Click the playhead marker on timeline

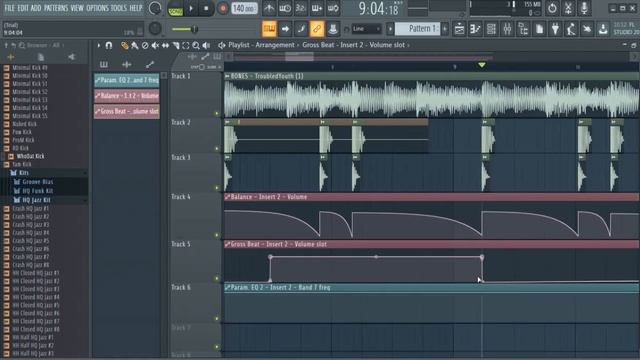click(482, 65)
